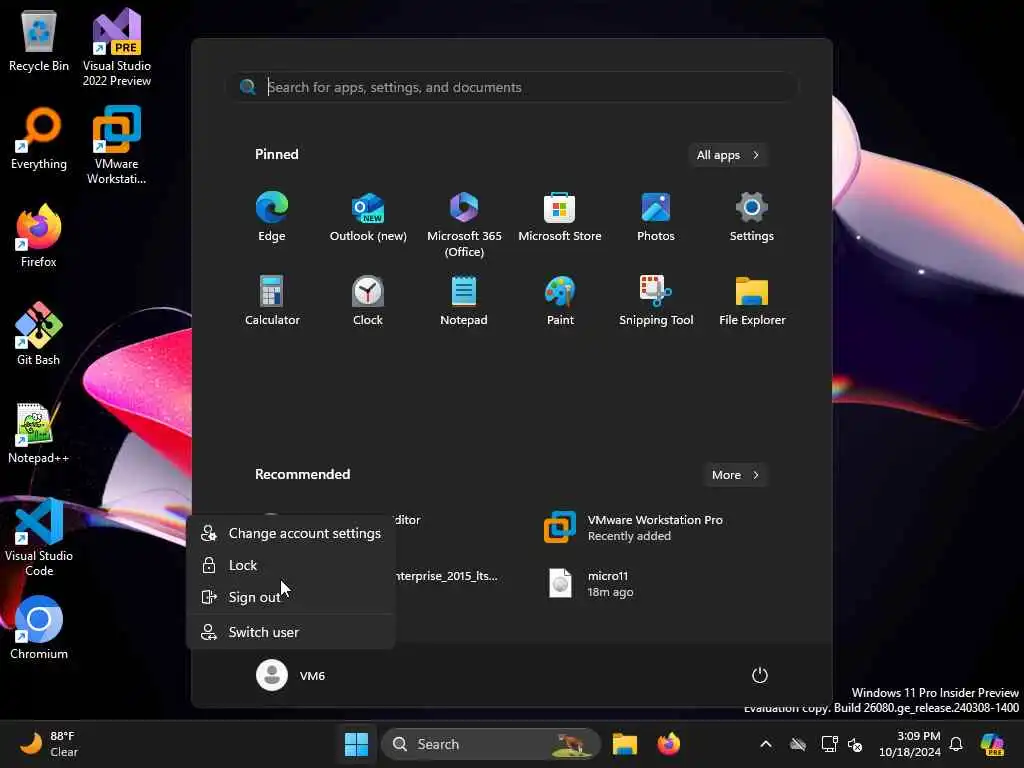Choose Switch user option
Image resolution: width=1024 pixels, height=768 pixels.
(x=291, y=632)
